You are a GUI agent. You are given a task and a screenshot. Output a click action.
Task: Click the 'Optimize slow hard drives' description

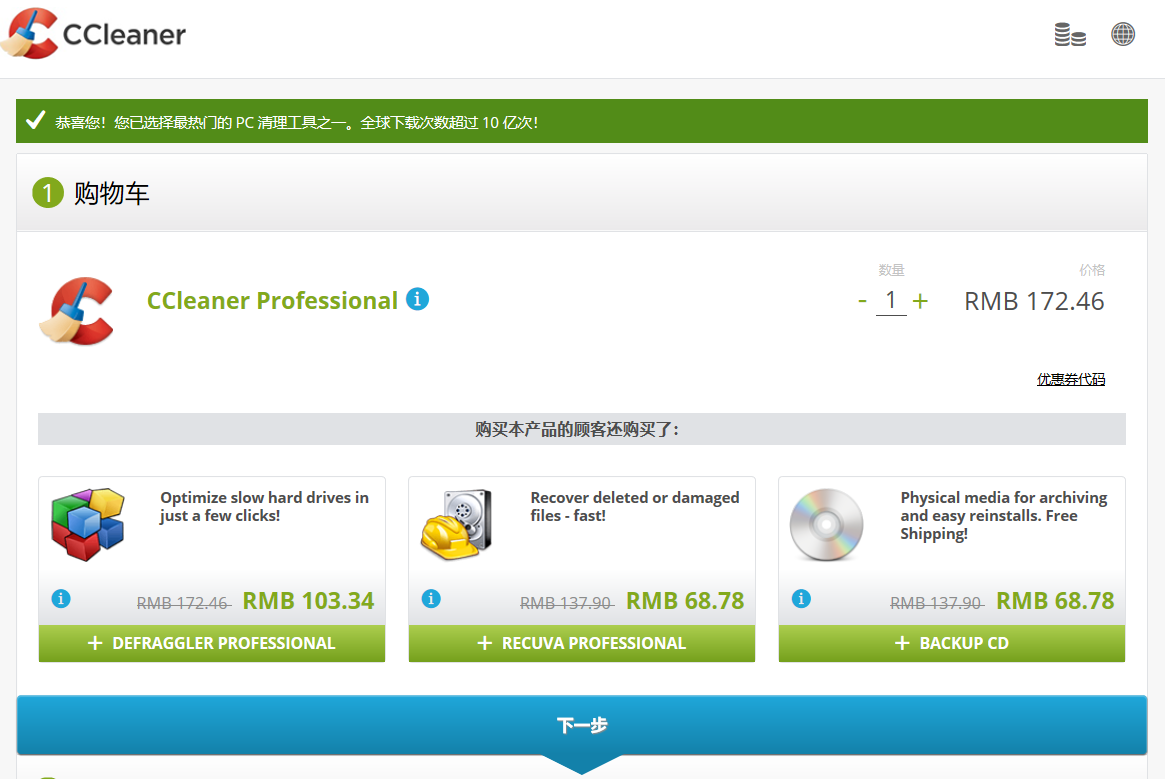pyautogui.click(x=264, y=506)
